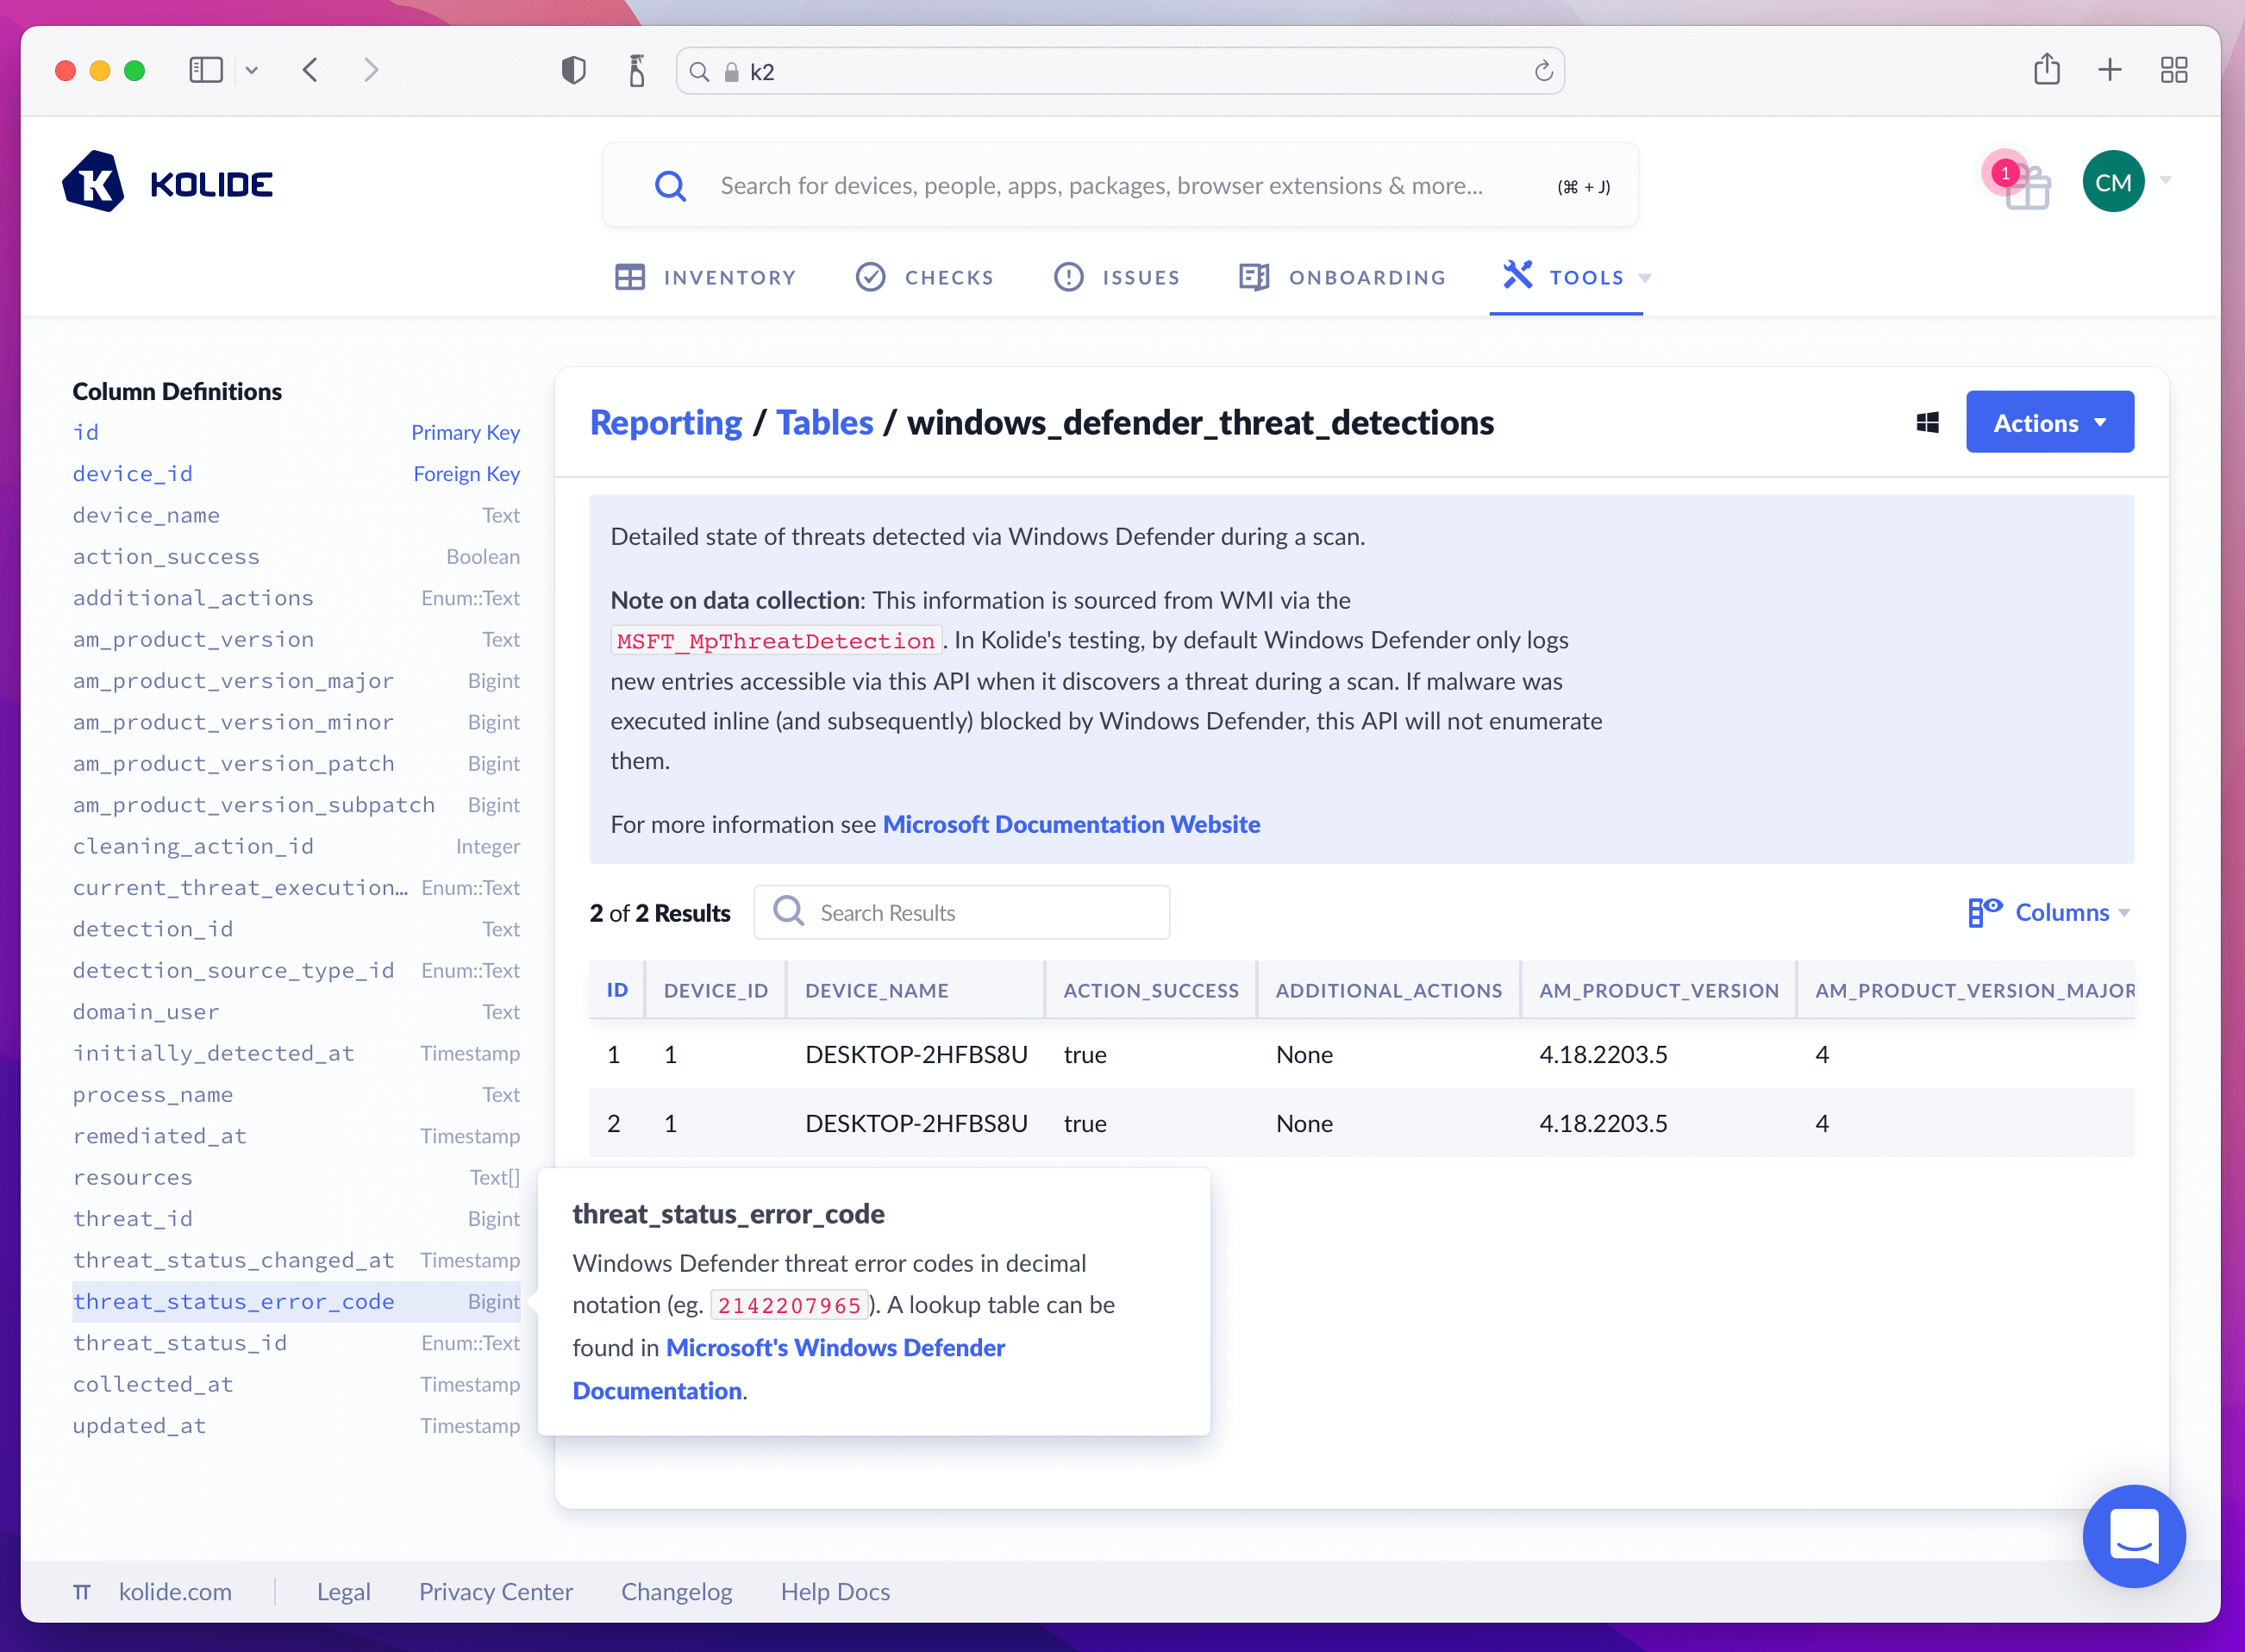Open the gift notifications icon
Screen dimensions: 2245x1652
[2026, 186]
